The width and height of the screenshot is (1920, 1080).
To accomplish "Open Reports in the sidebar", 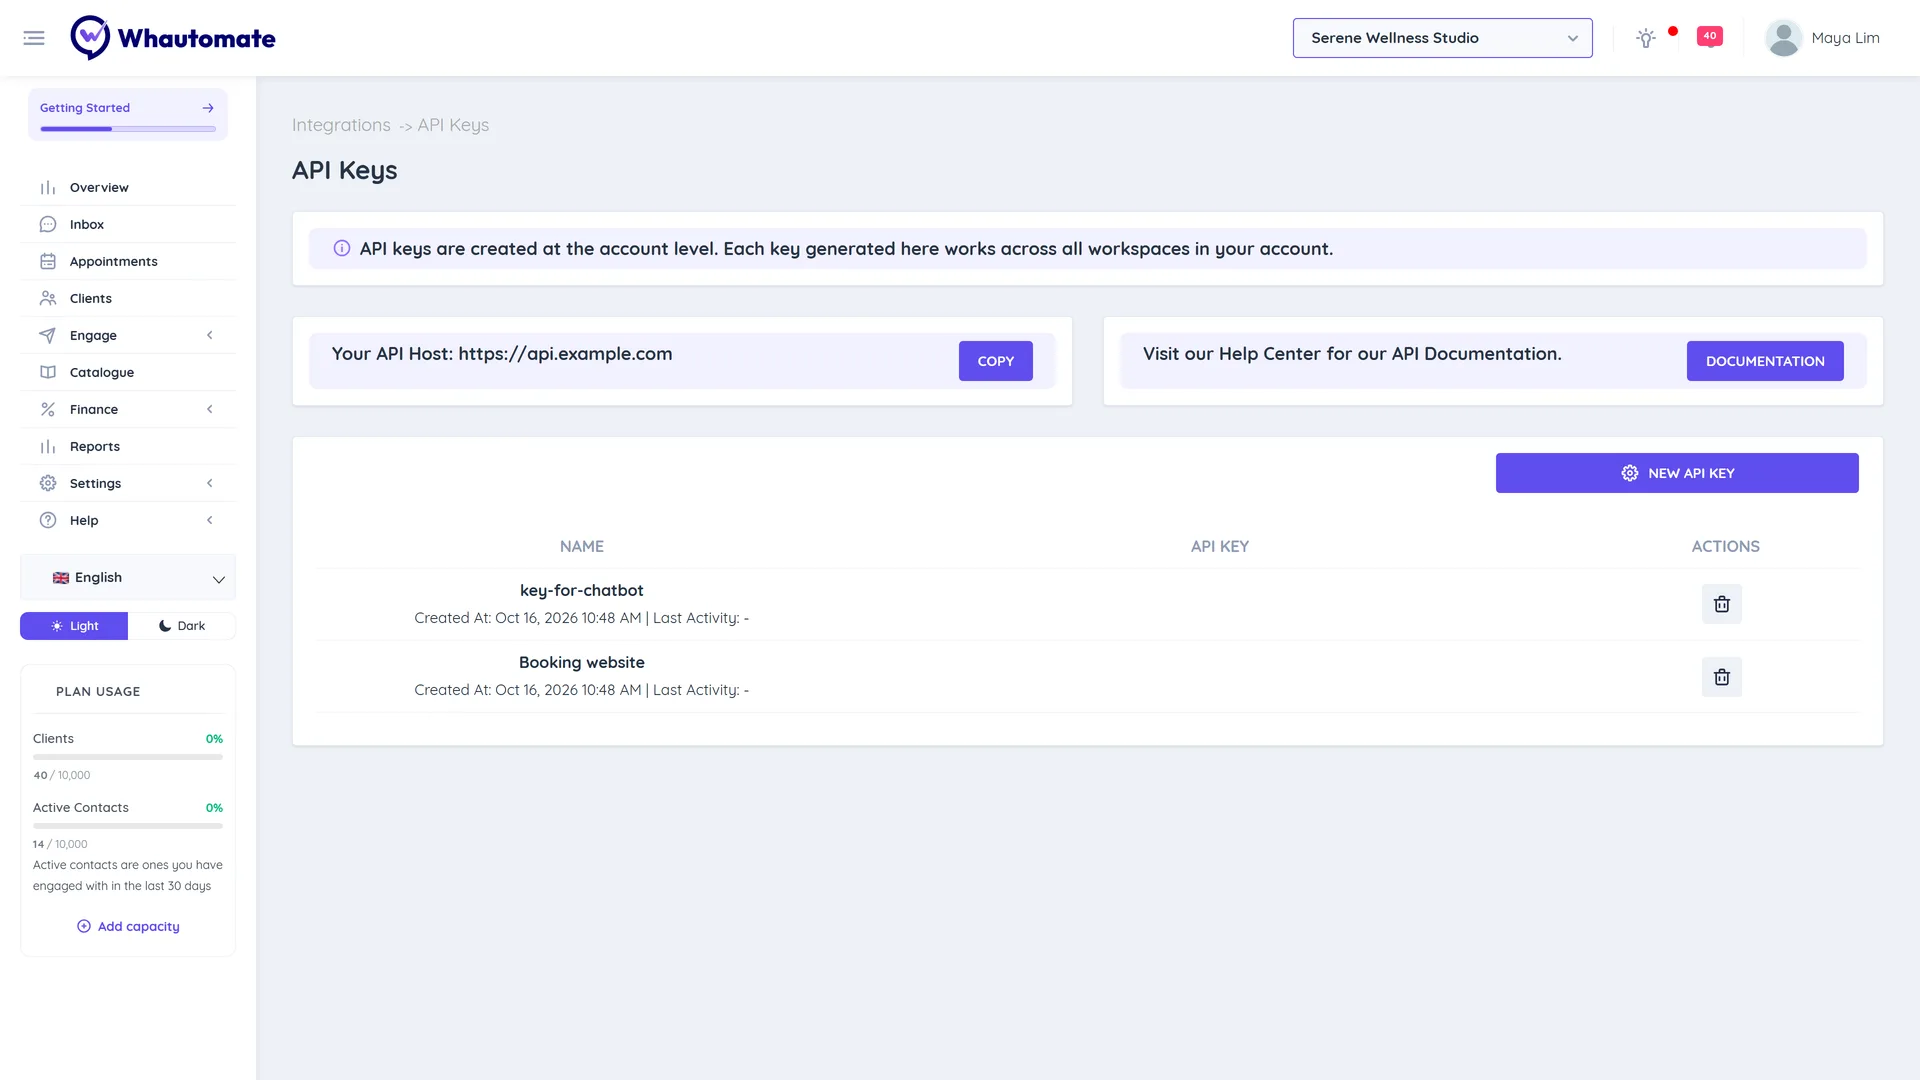I will (128, 446).
